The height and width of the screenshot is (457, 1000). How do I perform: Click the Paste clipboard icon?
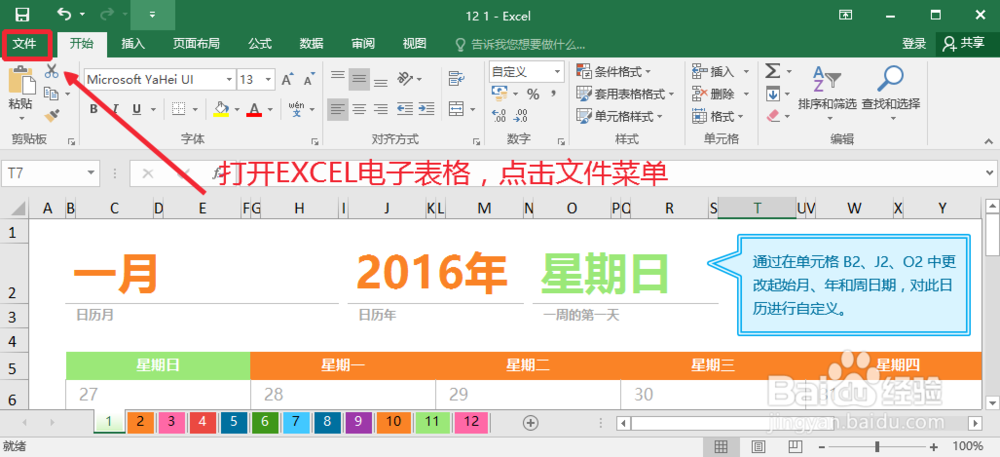21,80
